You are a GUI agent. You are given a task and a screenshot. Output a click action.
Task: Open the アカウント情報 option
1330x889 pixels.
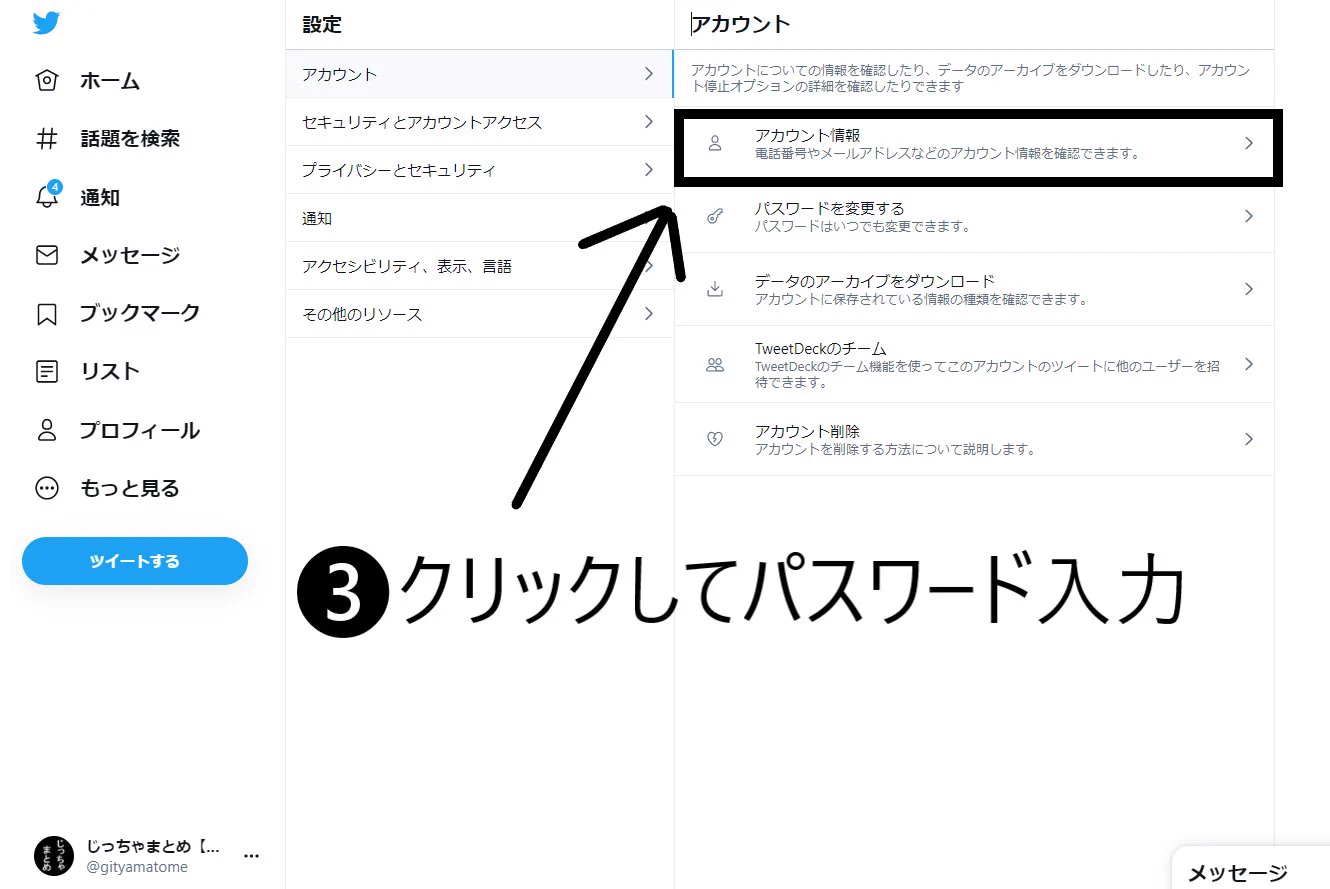click(975, 144)
